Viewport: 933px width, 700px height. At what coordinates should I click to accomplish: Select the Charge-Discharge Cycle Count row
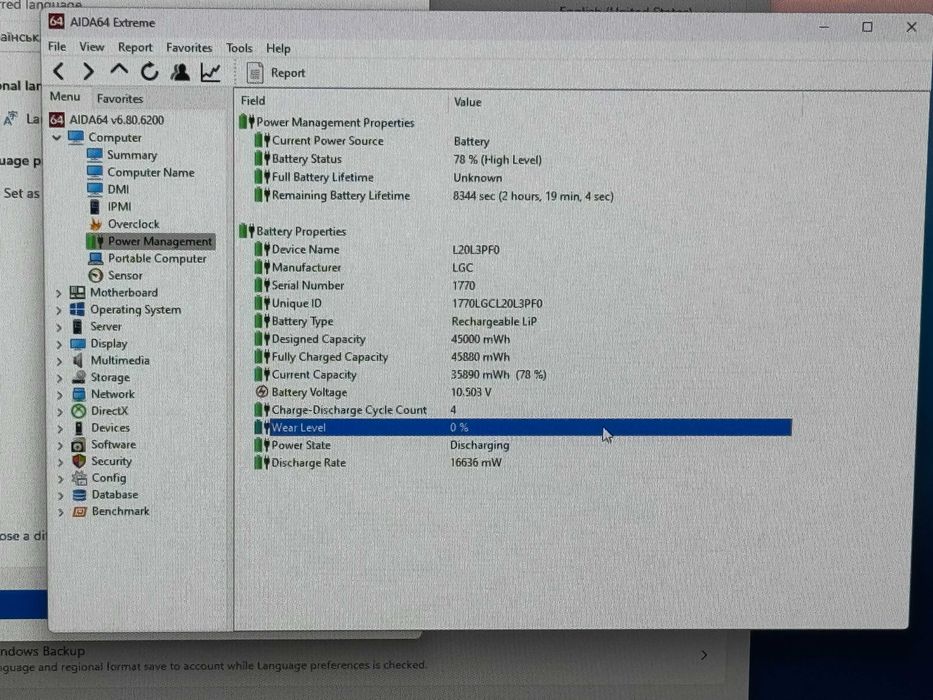coord(522,410)
